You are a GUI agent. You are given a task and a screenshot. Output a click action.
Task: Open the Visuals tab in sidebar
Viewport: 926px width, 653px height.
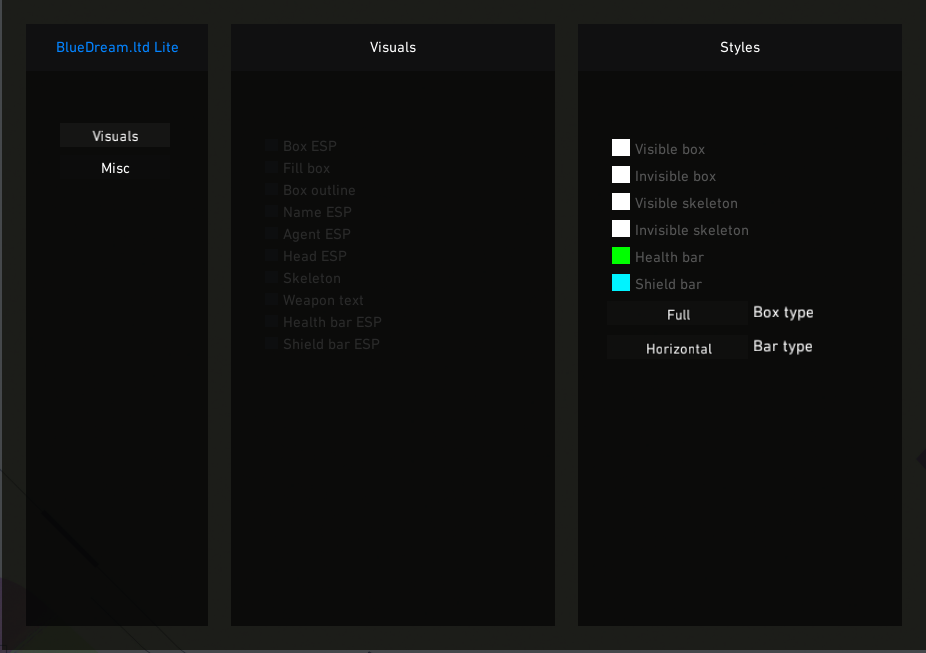115,136
